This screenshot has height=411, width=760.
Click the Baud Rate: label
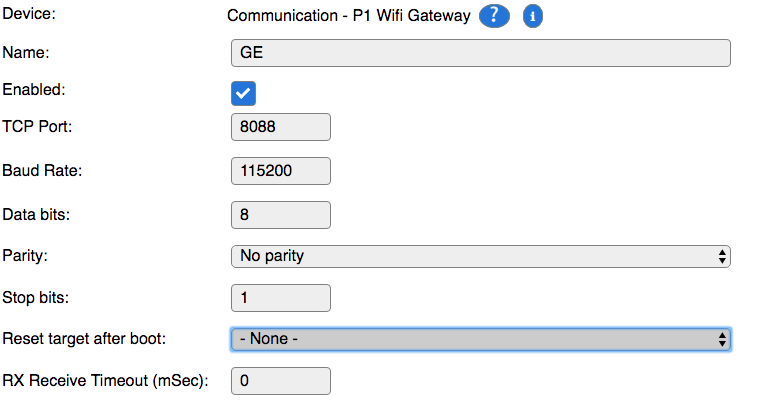pyautogui.click(x=42, y=171)
